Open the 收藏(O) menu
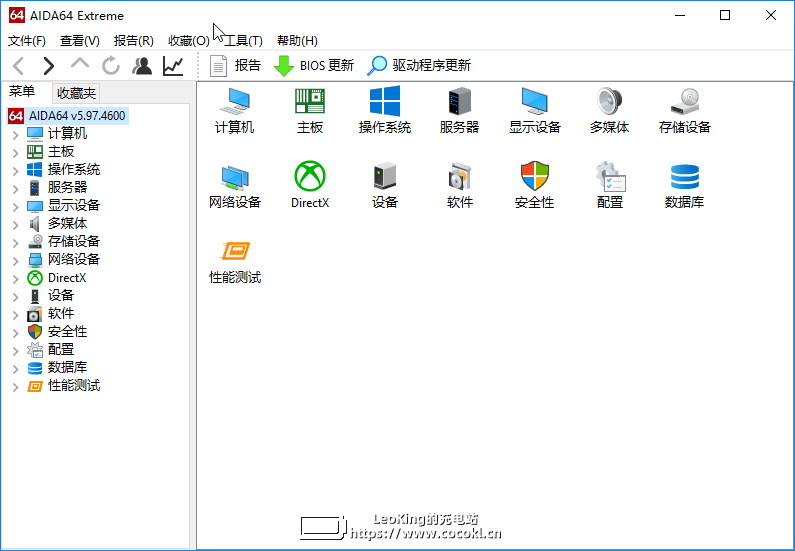Image resolution: width=795 pixels, height=551 pixels. pos(189,41)
